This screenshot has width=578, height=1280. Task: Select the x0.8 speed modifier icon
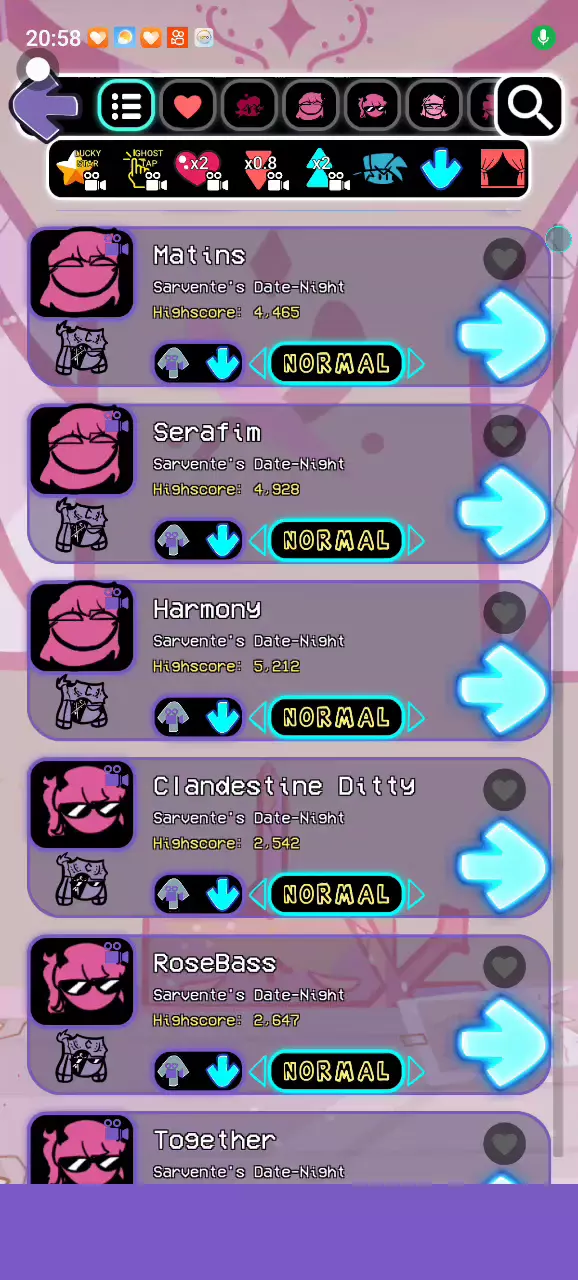pyautogui.click(x=262, y=170)
